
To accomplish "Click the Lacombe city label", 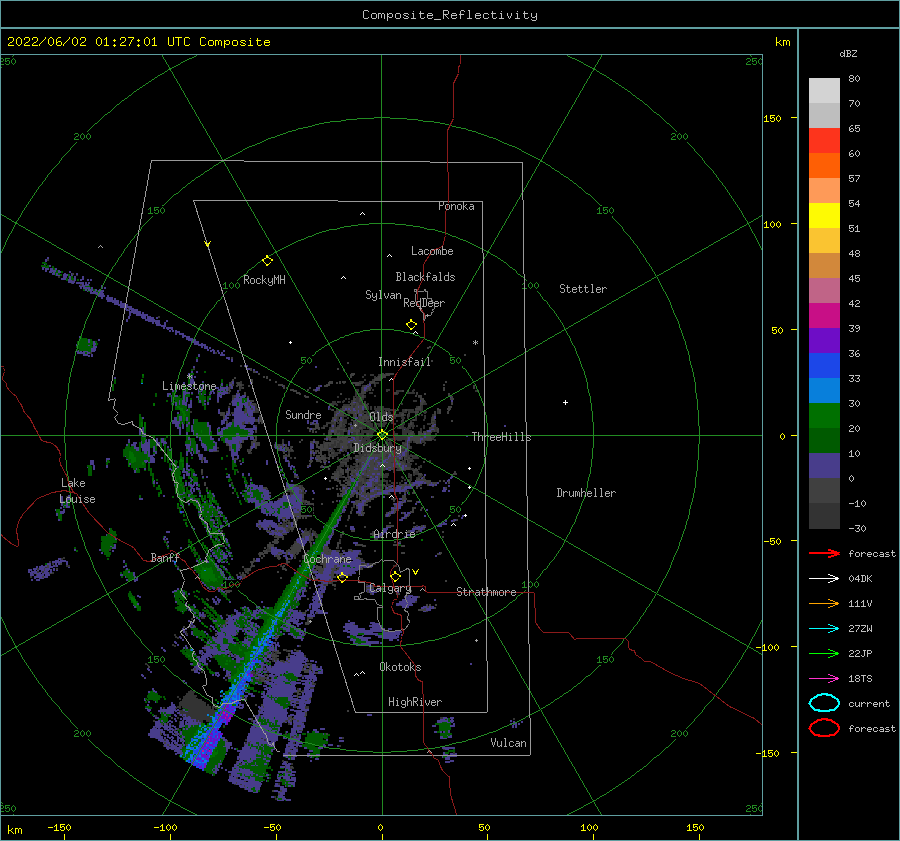I will 432,251.
